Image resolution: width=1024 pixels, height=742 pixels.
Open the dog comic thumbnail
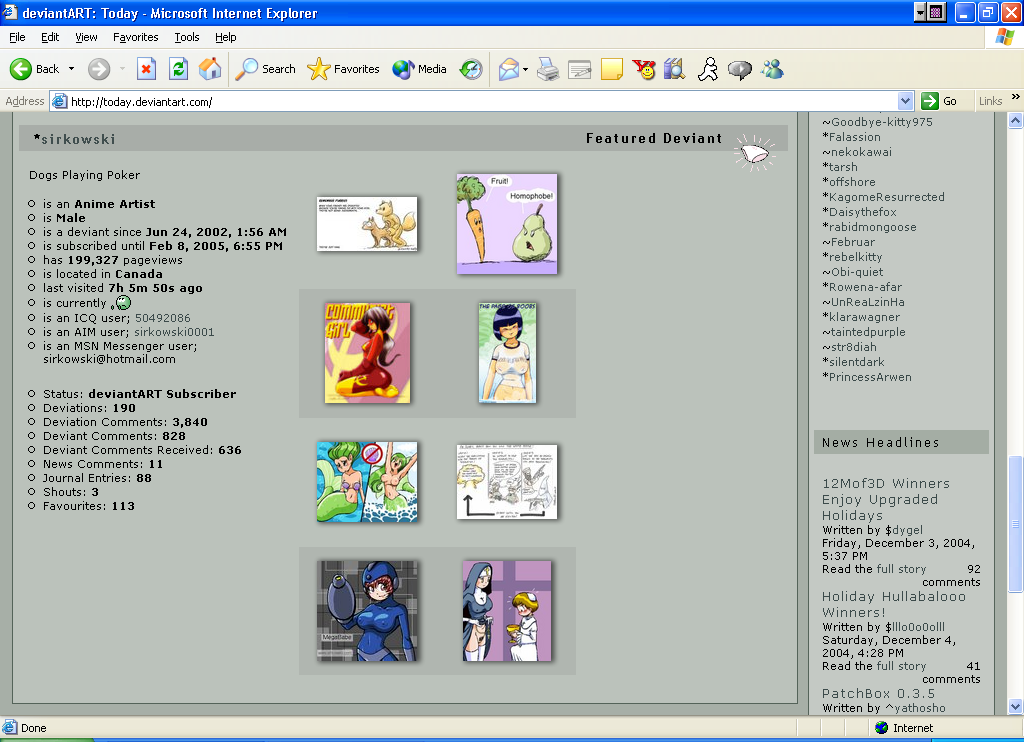coord(367,224)
